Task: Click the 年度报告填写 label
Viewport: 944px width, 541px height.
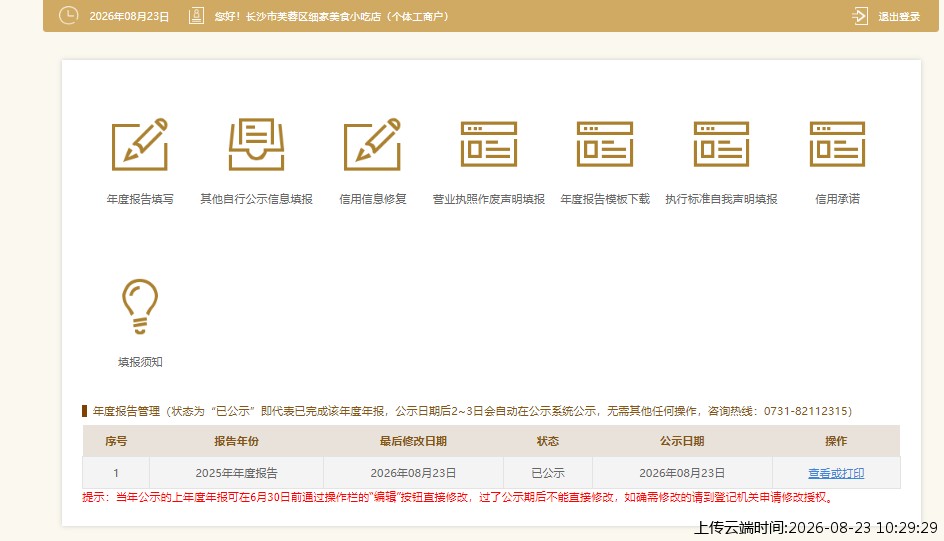Action: pyautogui.click(x=140, y=199)
